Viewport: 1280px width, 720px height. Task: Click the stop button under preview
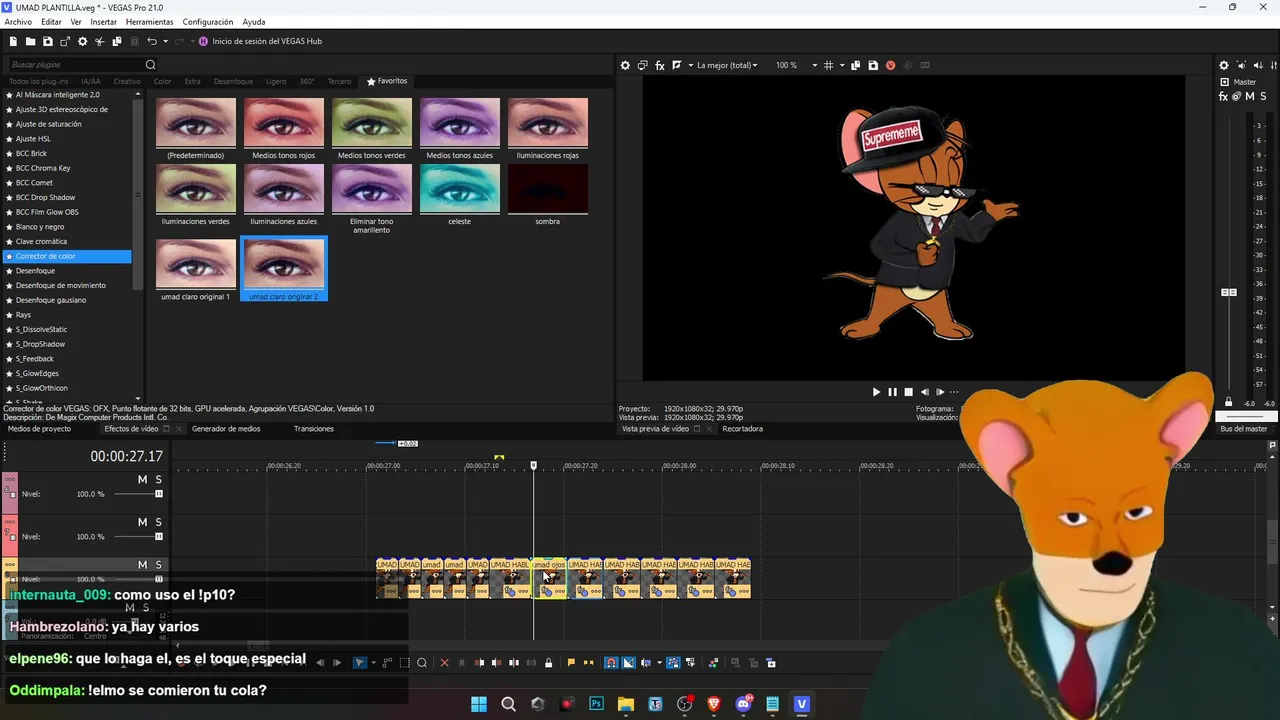click(908, 392)
